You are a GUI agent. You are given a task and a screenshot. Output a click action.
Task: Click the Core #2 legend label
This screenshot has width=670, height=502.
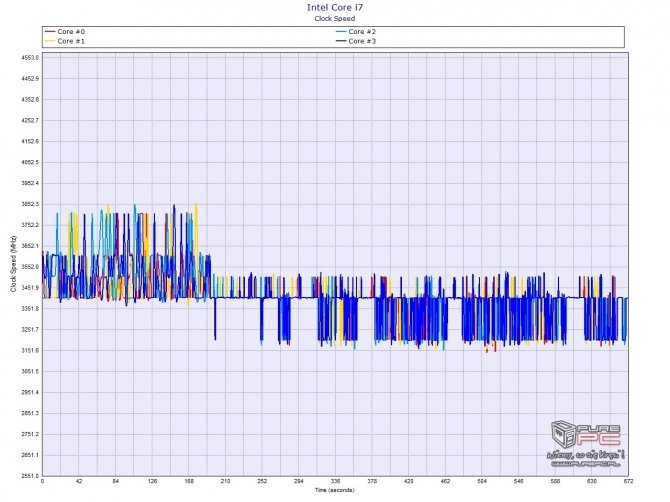362,32
